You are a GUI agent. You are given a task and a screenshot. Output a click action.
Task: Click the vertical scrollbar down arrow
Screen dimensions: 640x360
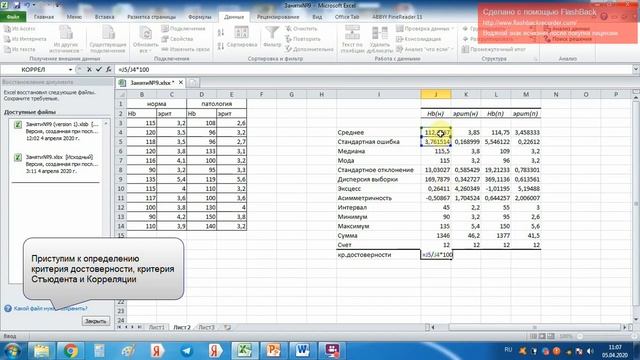(636, 320)
